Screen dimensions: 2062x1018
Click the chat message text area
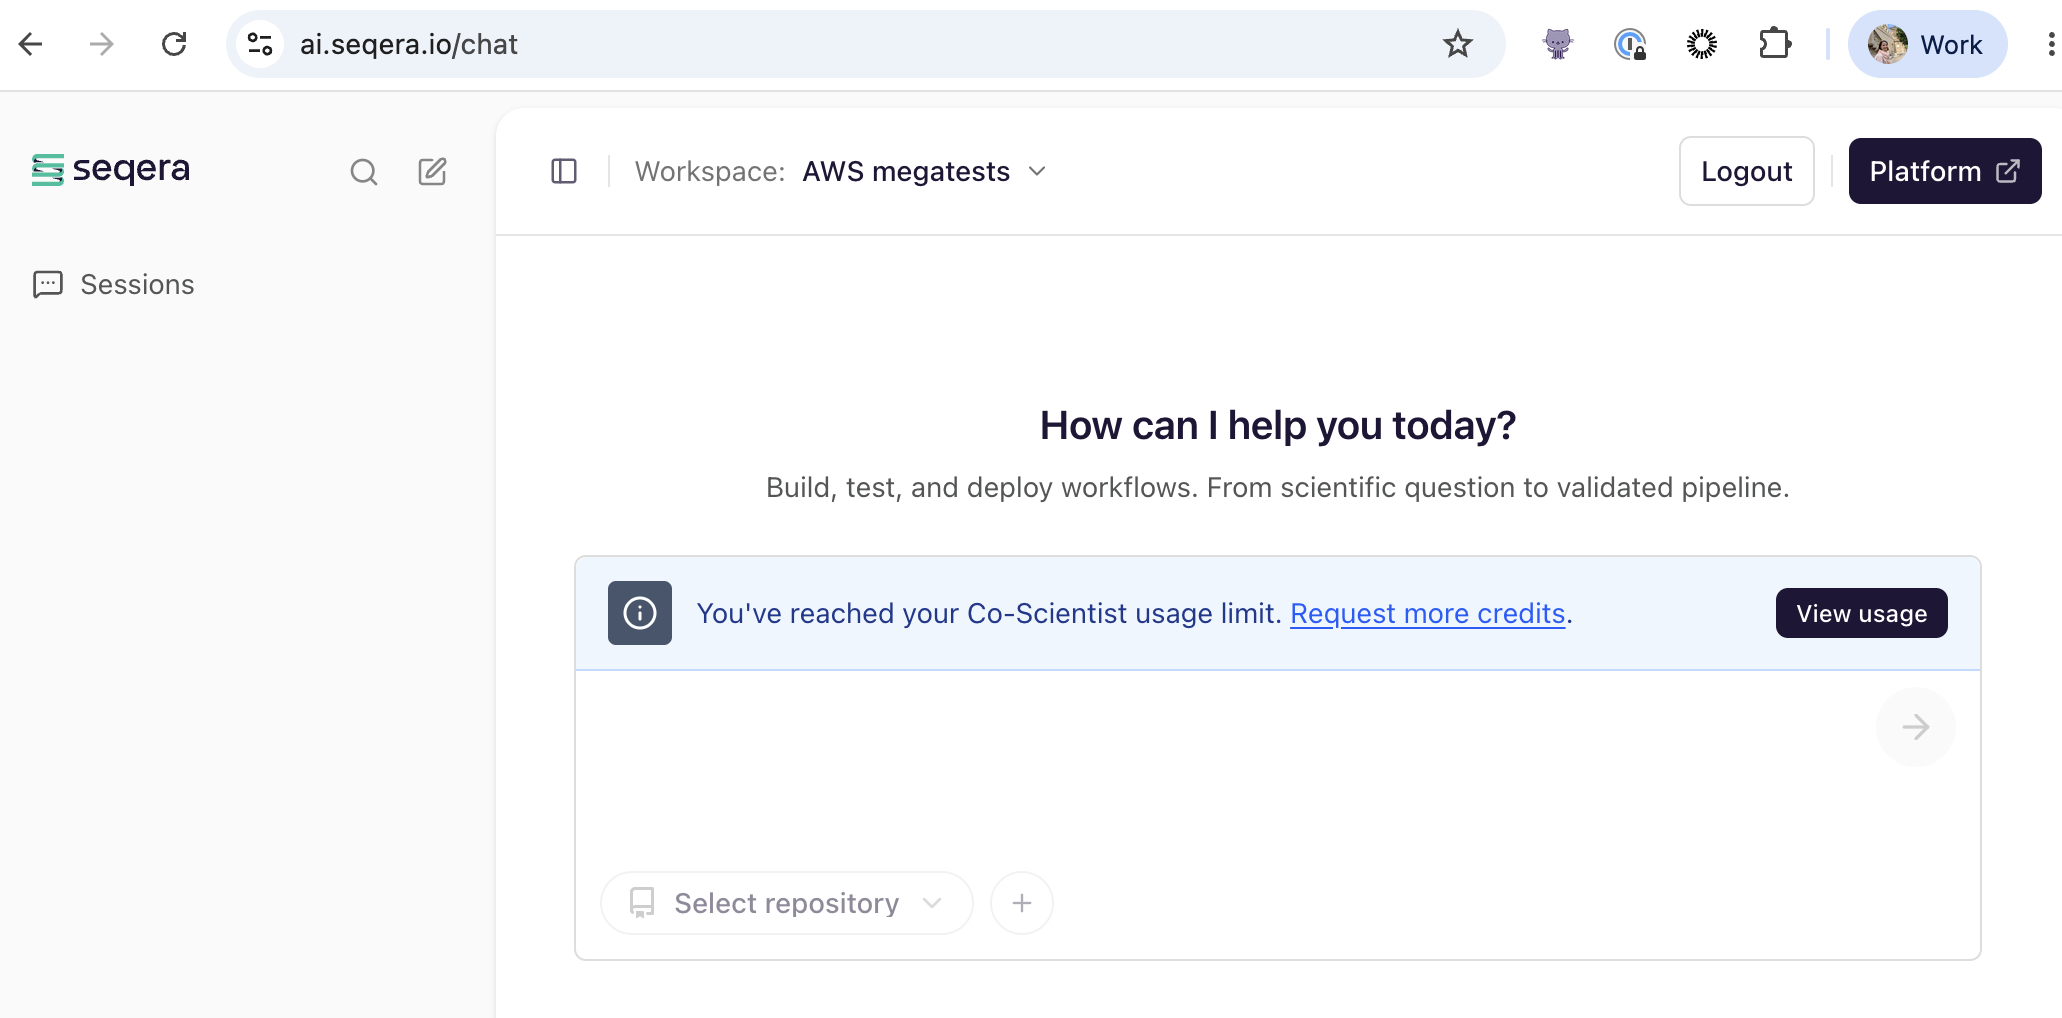[1224, 765]
